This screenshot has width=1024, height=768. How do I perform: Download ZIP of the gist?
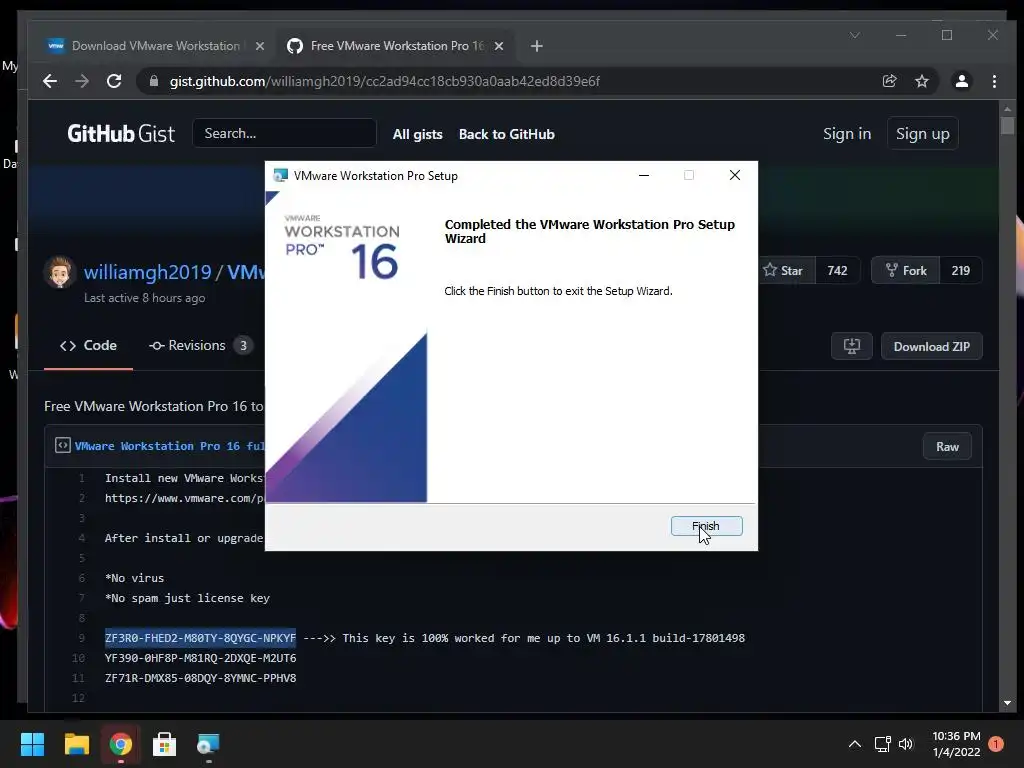click(931, 346)
